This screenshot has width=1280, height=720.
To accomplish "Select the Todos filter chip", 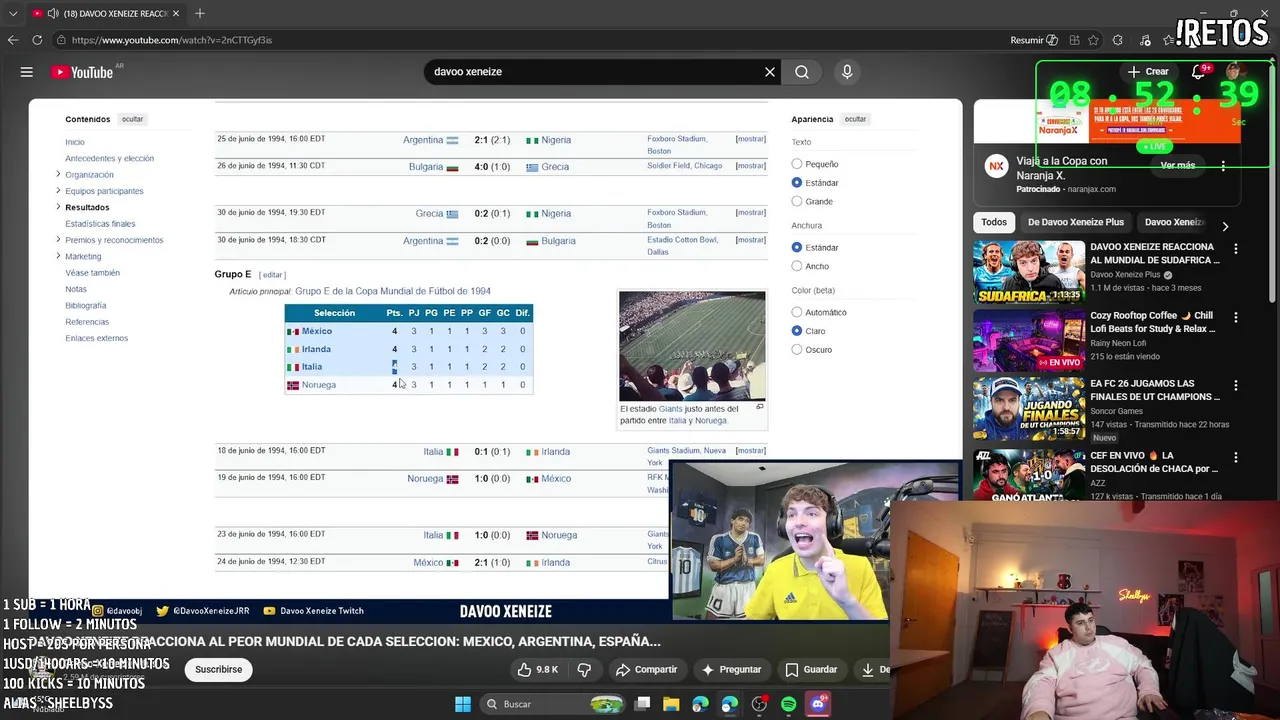I will [x=994, y=222].
